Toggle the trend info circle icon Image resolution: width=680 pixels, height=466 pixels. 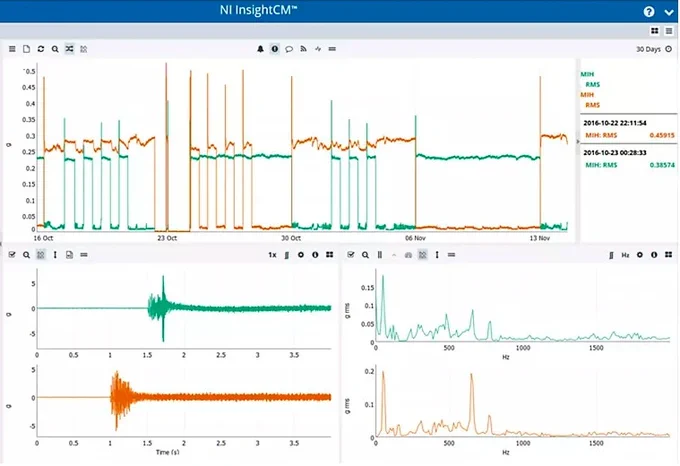point(275,49)
